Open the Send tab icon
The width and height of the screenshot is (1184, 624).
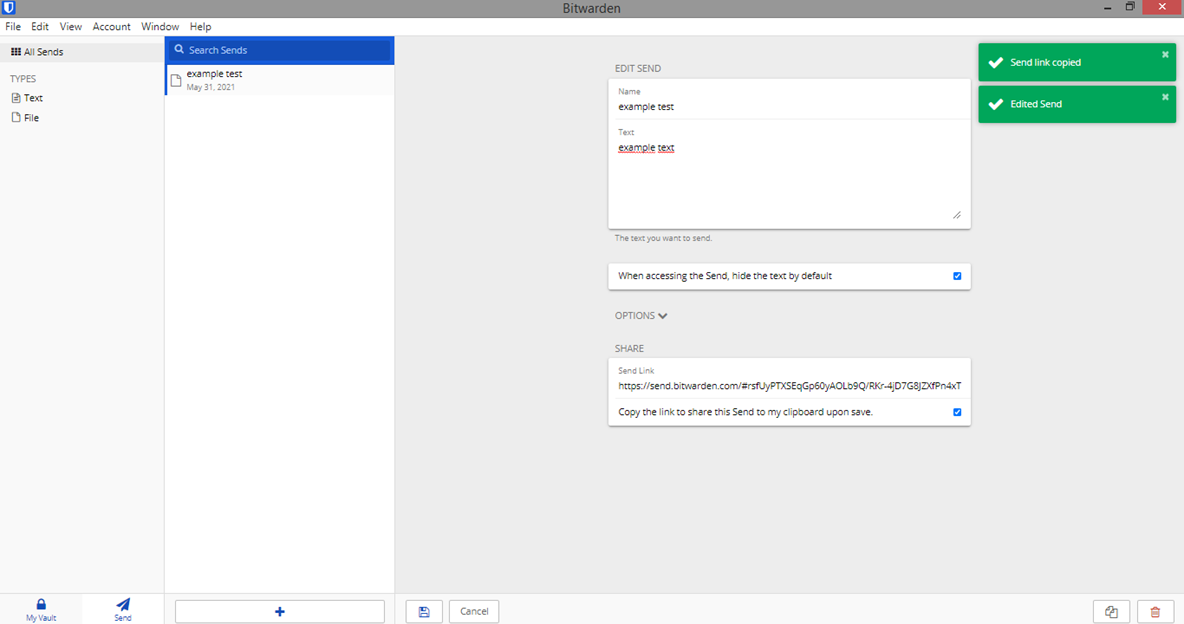click(x=123, y=604)
